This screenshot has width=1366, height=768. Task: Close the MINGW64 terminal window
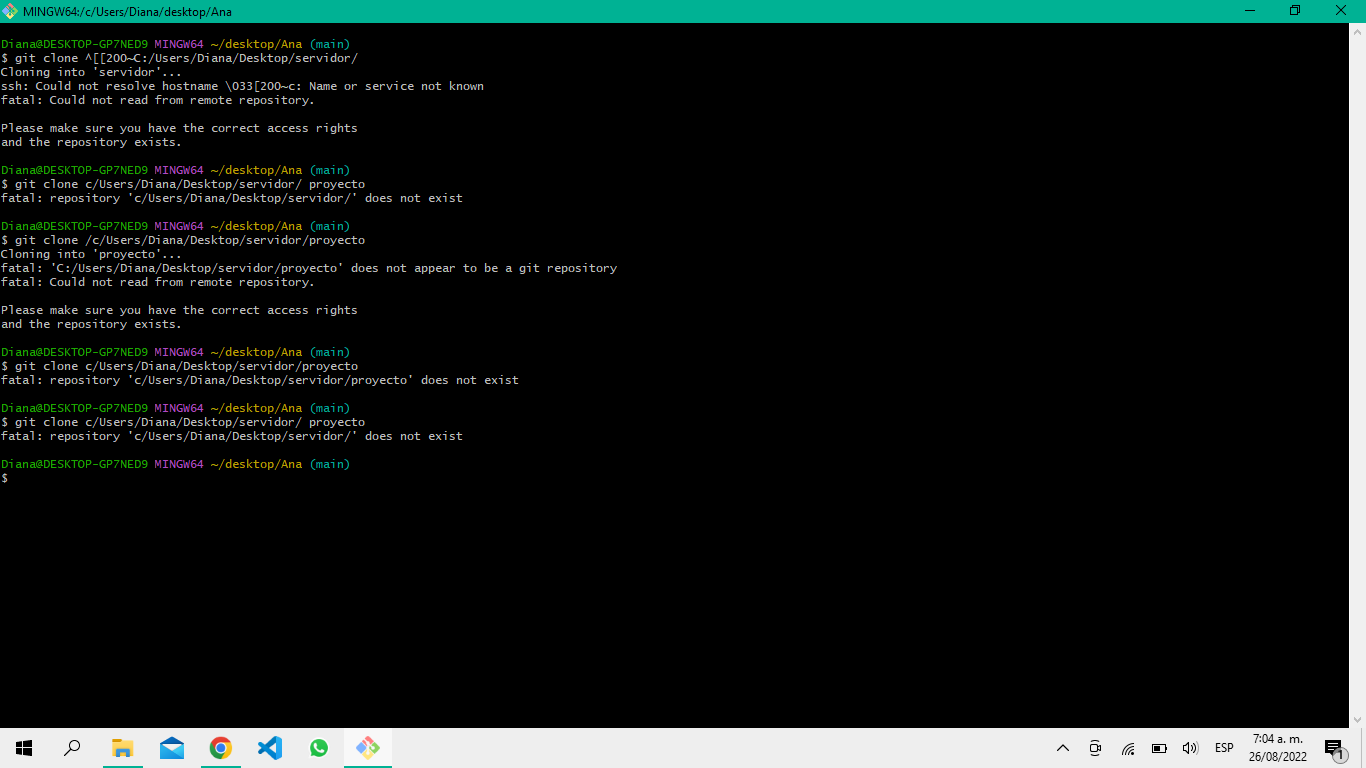[x=1342, y=11]
